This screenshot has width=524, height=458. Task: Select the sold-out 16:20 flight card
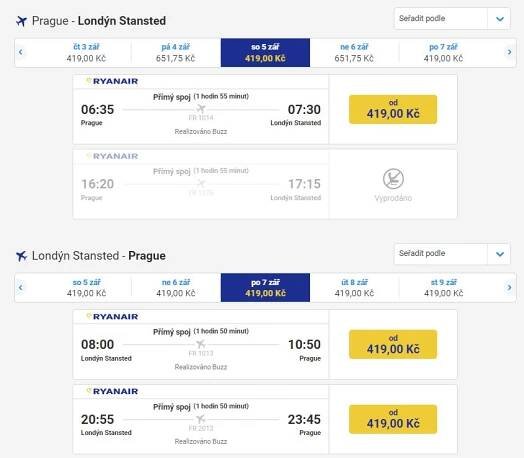(265, 184)
